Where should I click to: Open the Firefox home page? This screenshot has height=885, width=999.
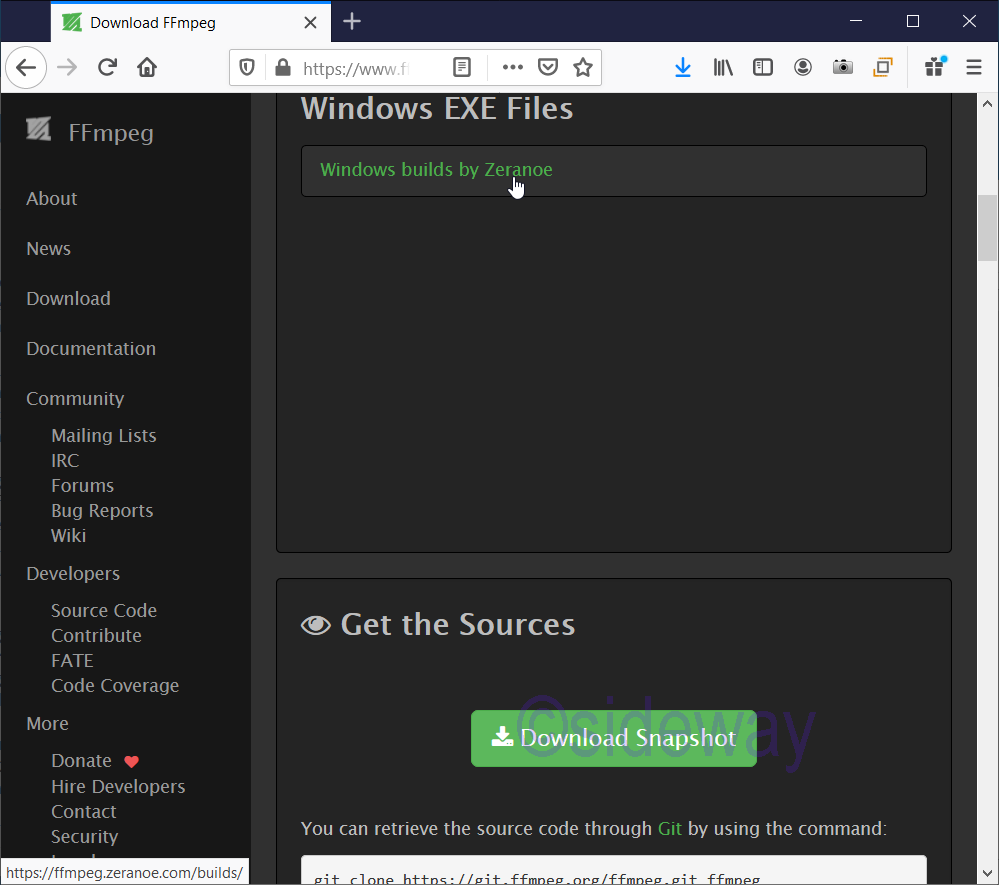tap(147, 68)
